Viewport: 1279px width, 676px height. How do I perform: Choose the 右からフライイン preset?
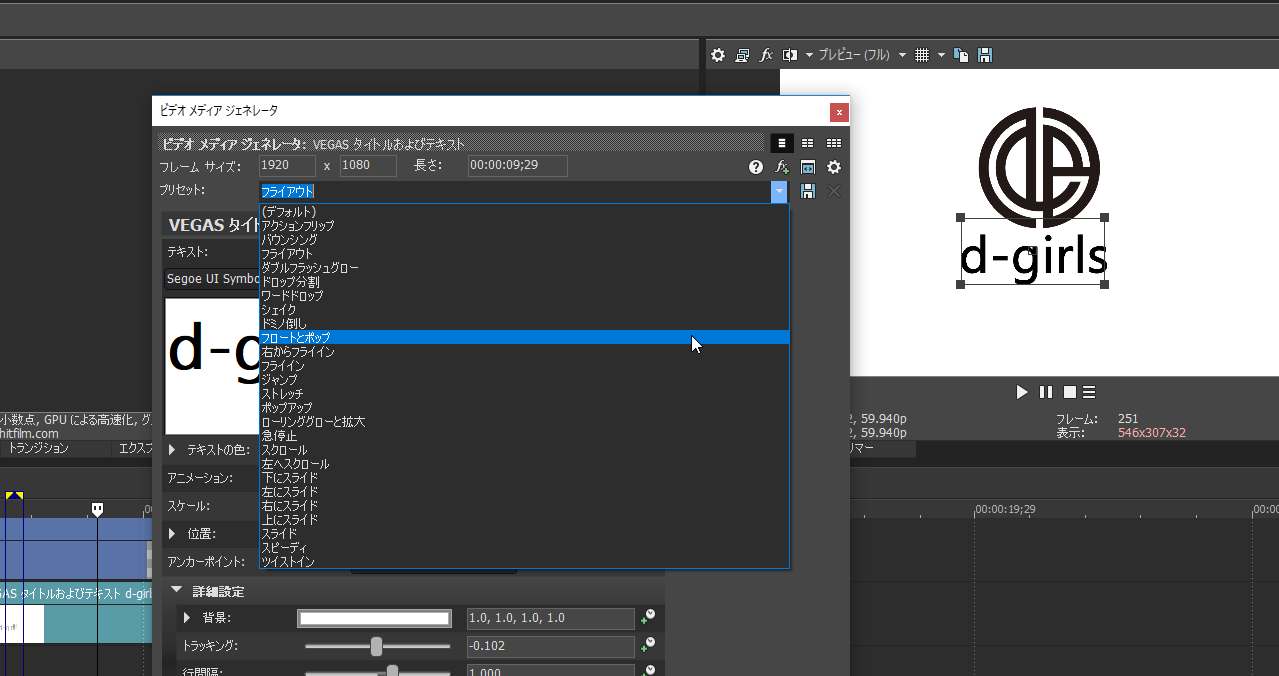[x=524, y=352]
